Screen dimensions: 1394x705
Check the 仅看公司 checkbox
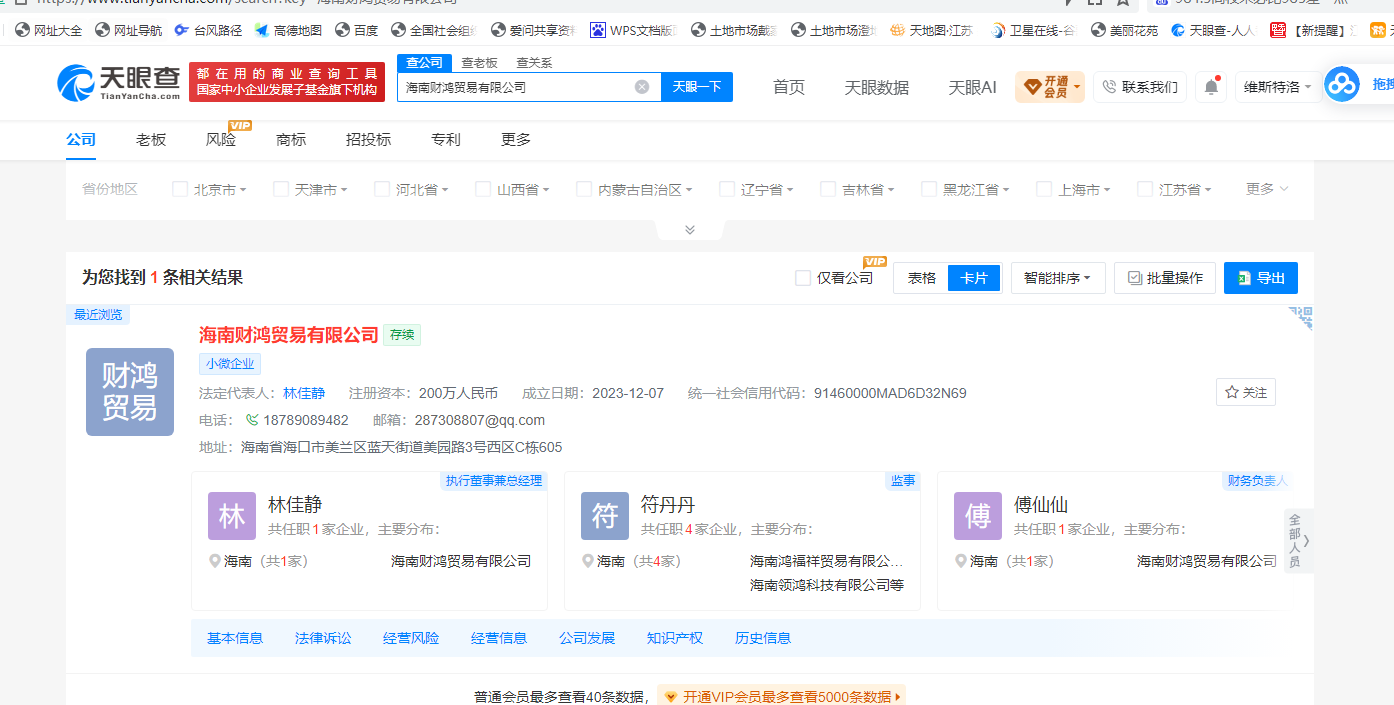(x=803, y=278)
